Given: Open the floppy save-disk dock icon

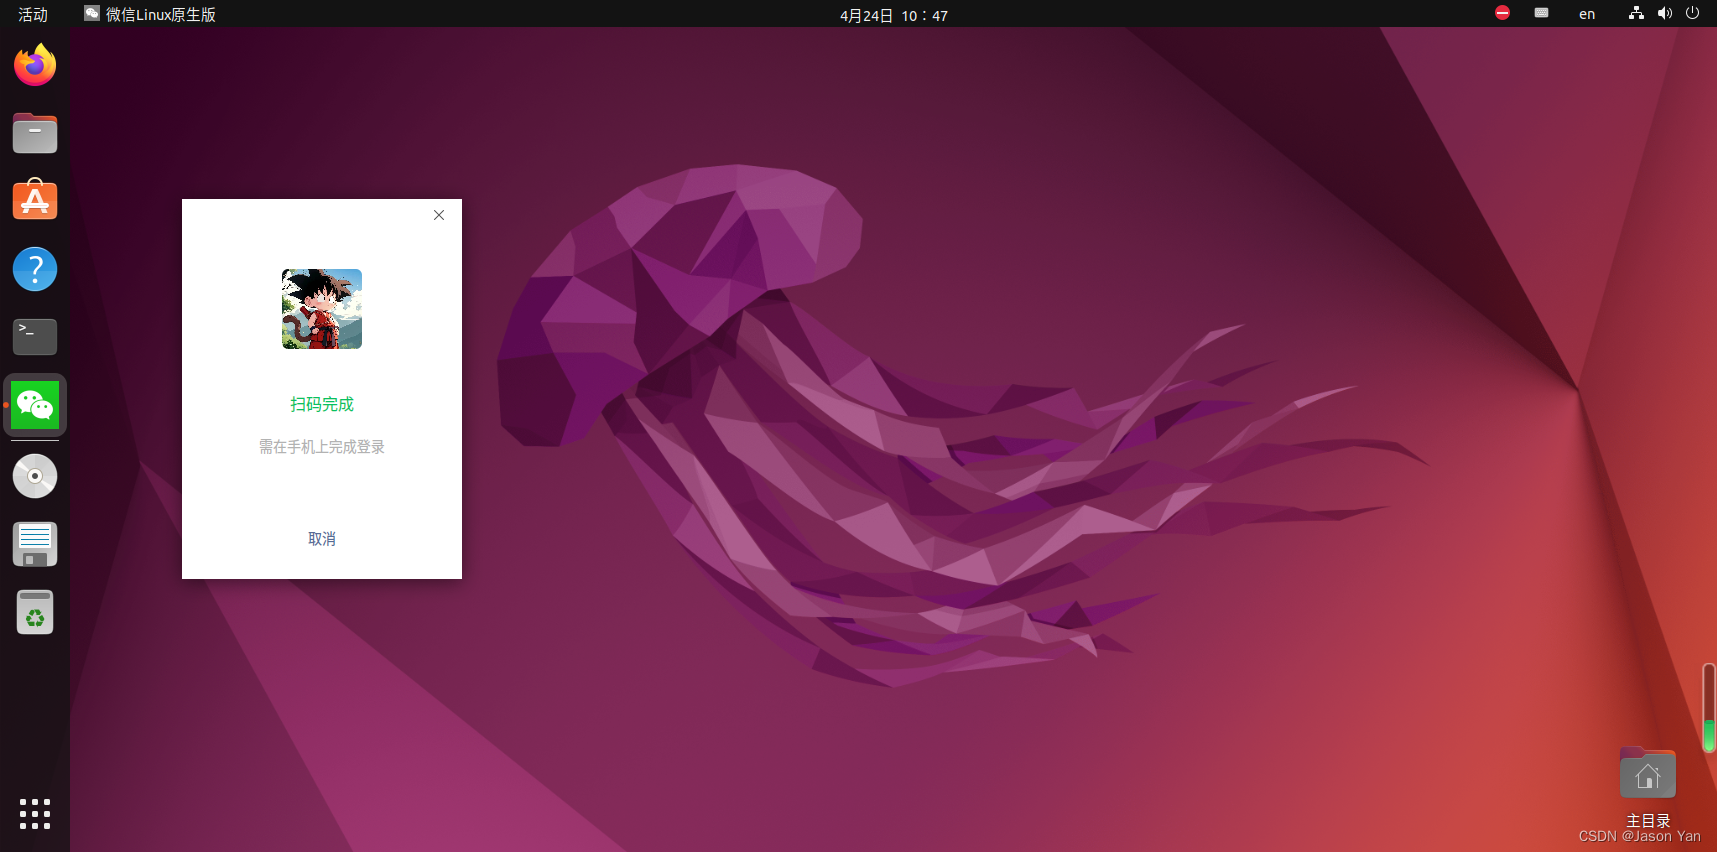Looking at the screenshot, I should coord(35,544).
